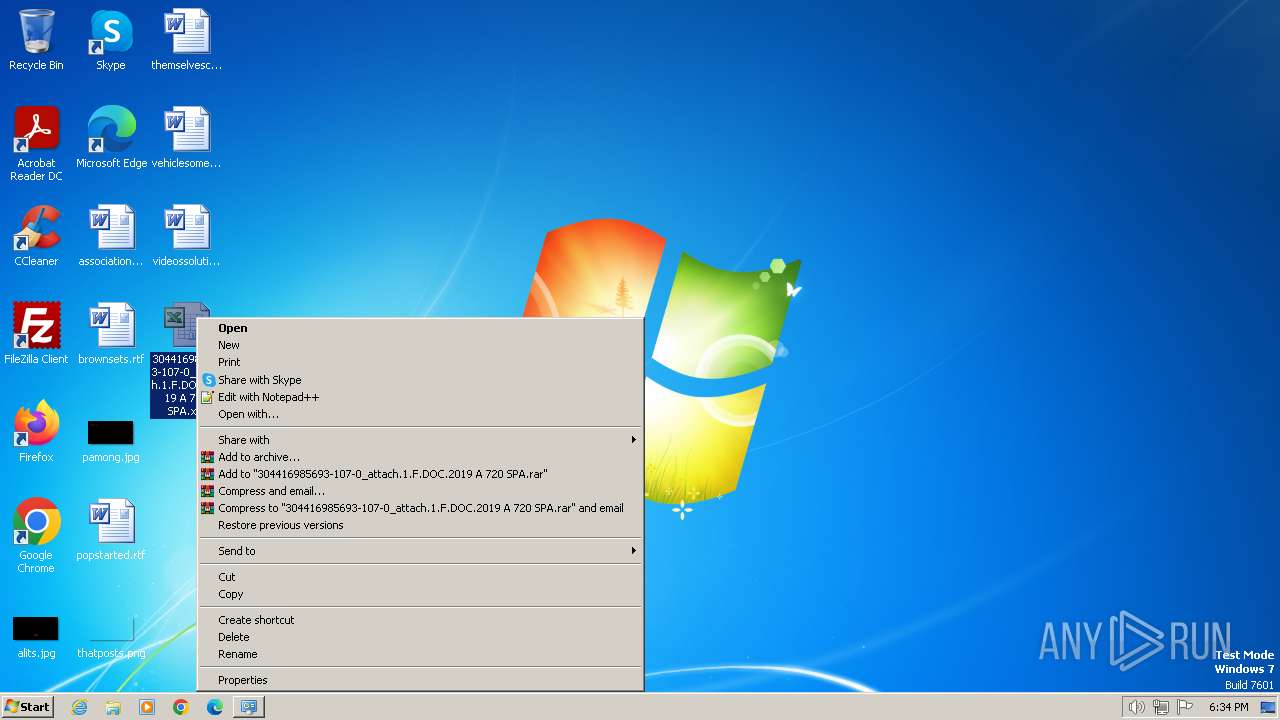The image size is (1280, 720).
Task: Select the pamong.jpg image file
Action: (x=111, y=440)
